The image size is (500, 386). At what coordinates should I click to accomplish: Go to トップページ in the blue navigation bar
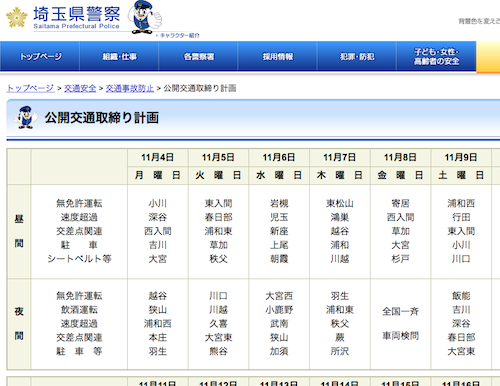(40, 56)
